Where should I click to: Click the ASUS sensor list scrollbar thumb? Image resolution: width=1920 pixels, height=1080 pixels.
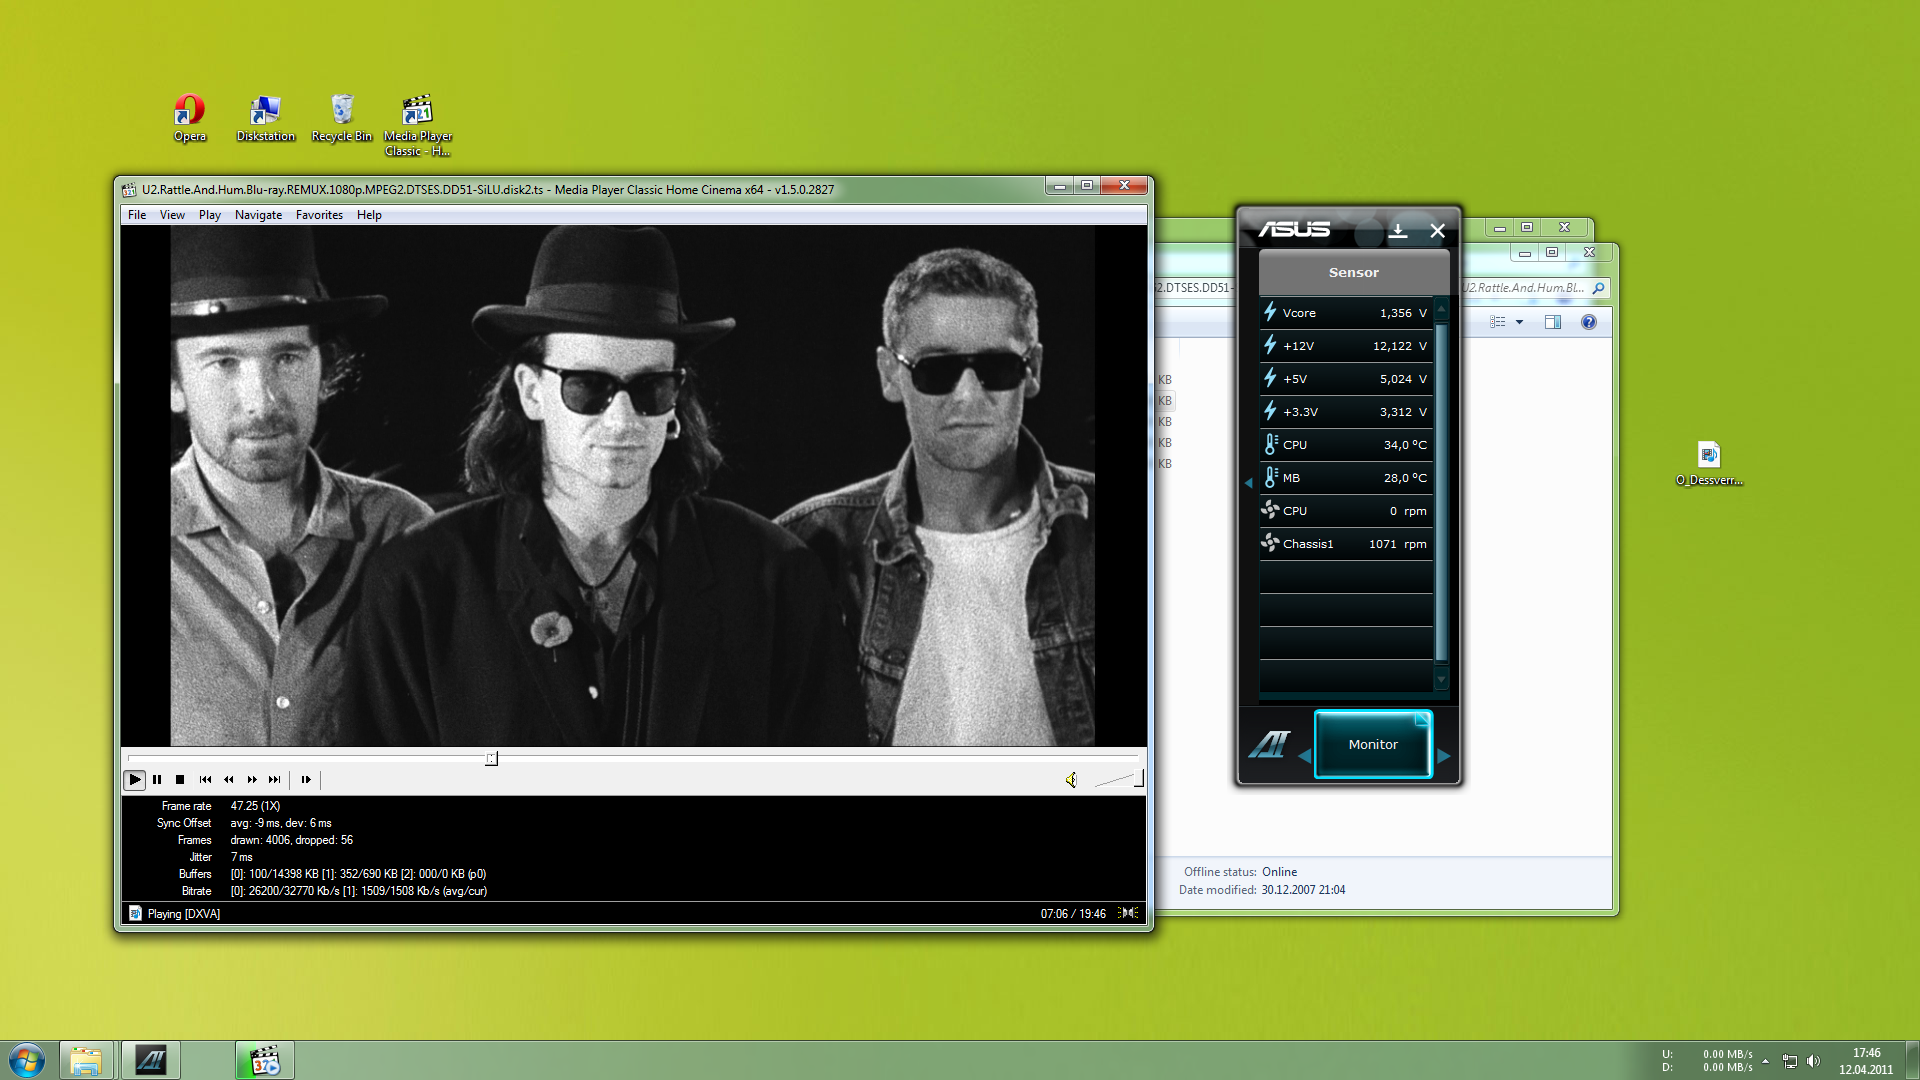tap(1441, 492)
